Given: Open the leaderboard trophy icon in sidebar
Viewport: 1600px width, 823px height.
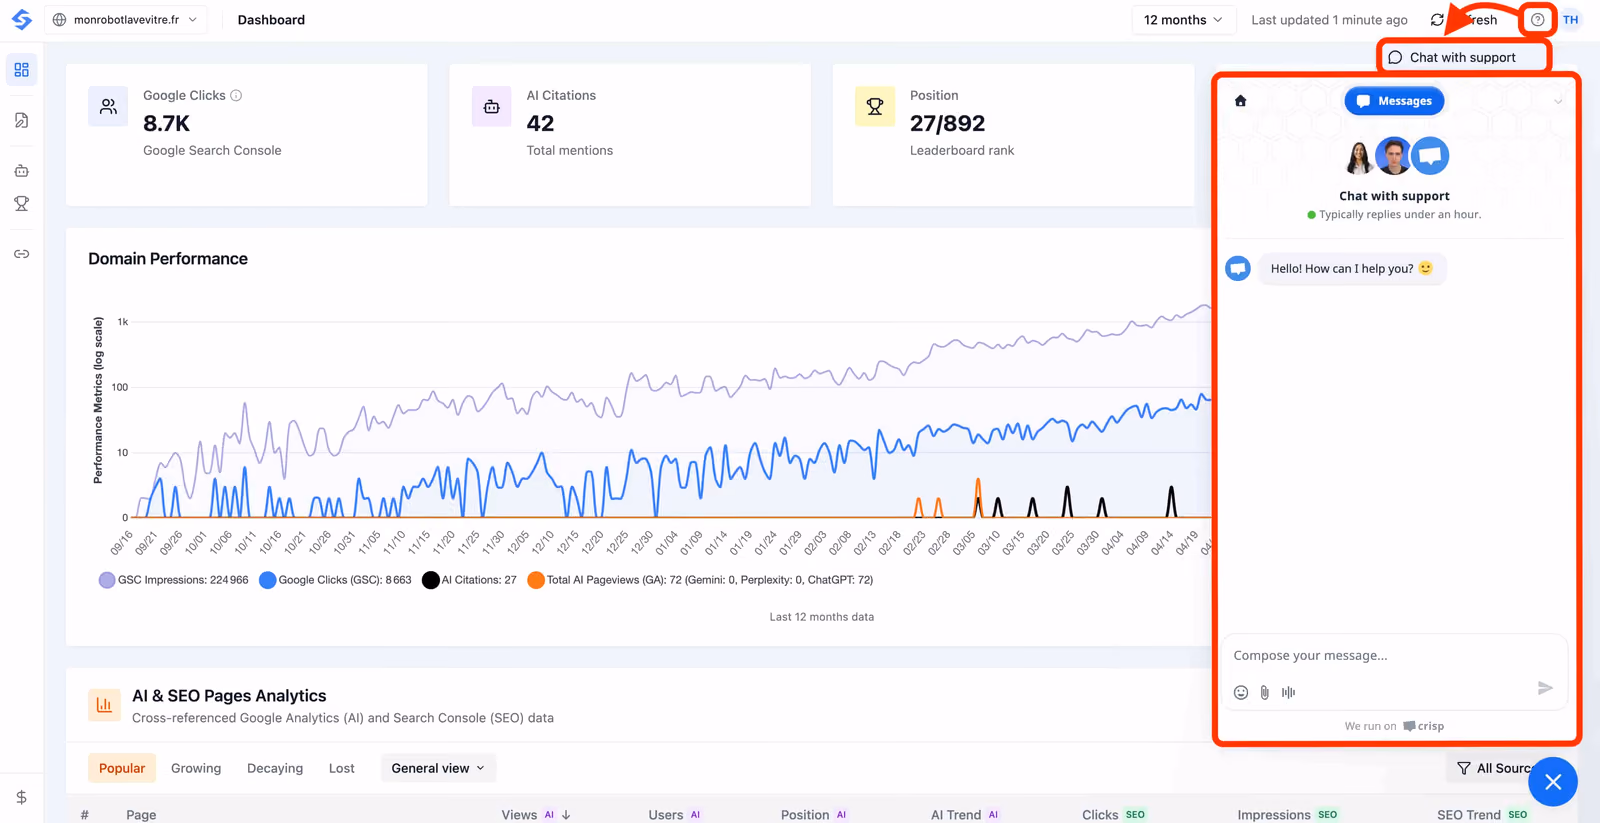Looking at the screenshot, I should pyautogui.click(x=21, y=203).
